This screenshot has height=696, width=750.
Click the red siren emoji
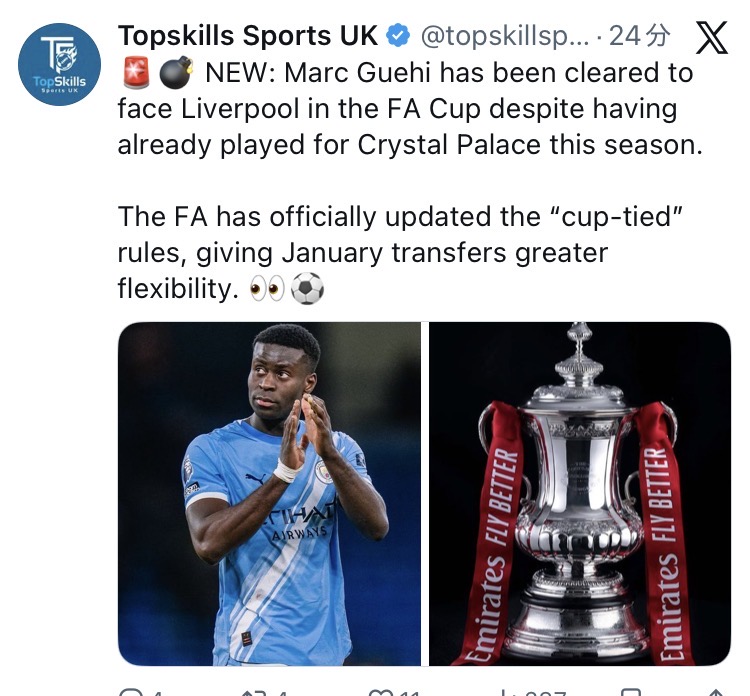(x=136, y=73)
